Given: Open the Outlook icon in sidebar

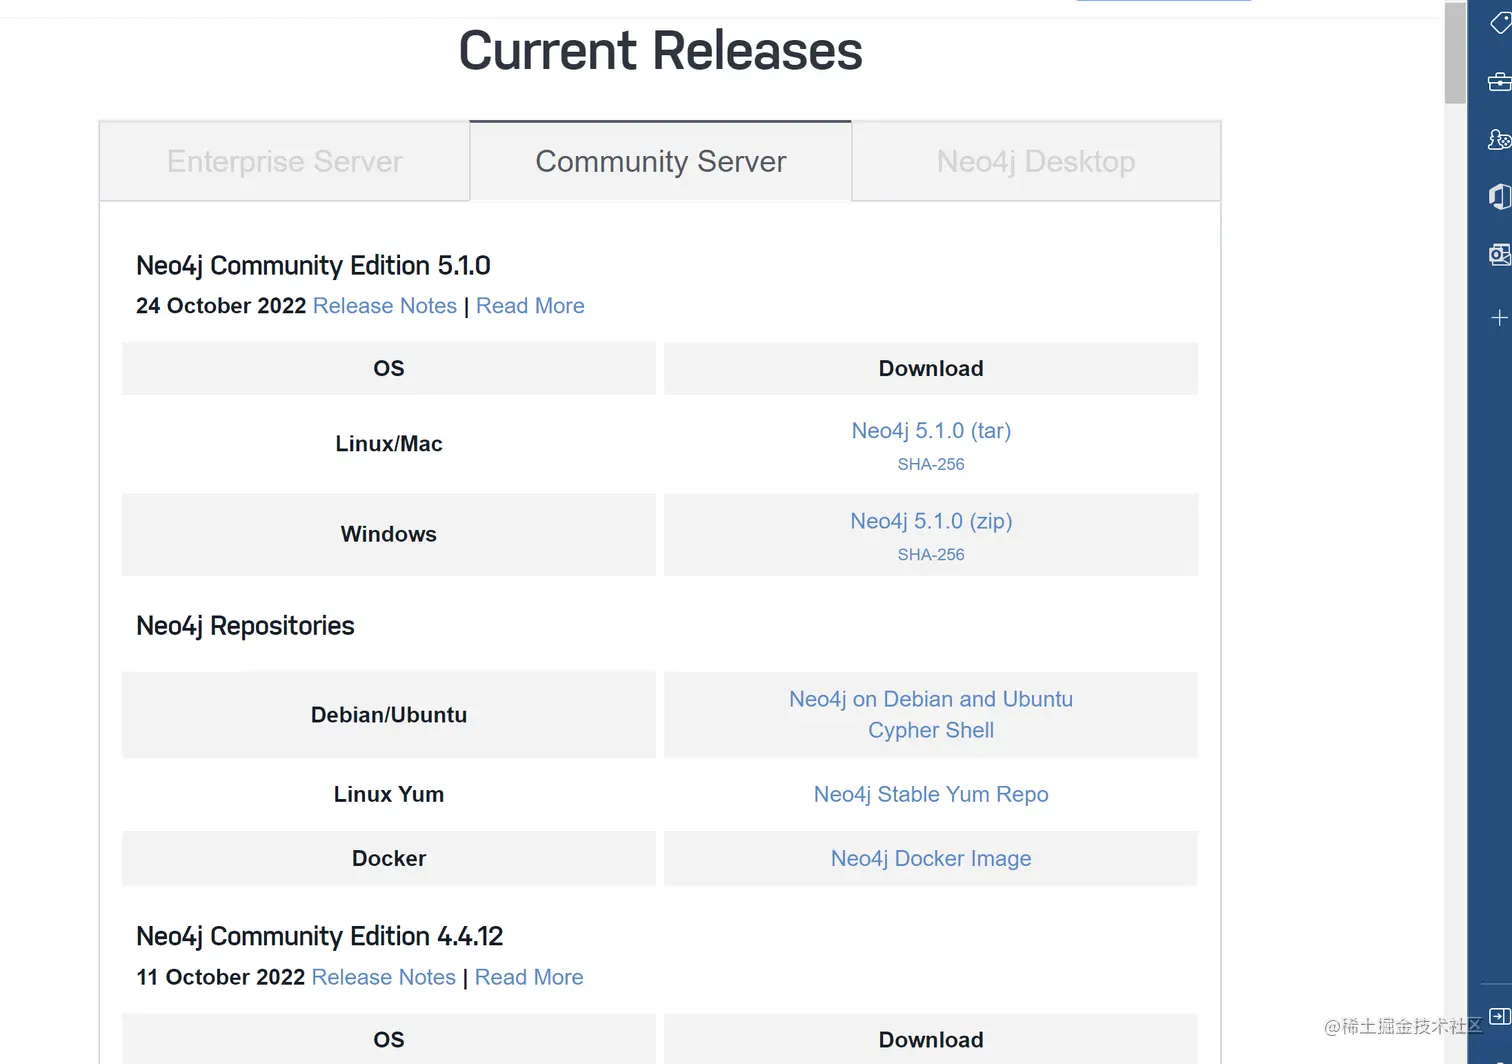Looking at the screenshot, I should click(x=1499, y=255).
